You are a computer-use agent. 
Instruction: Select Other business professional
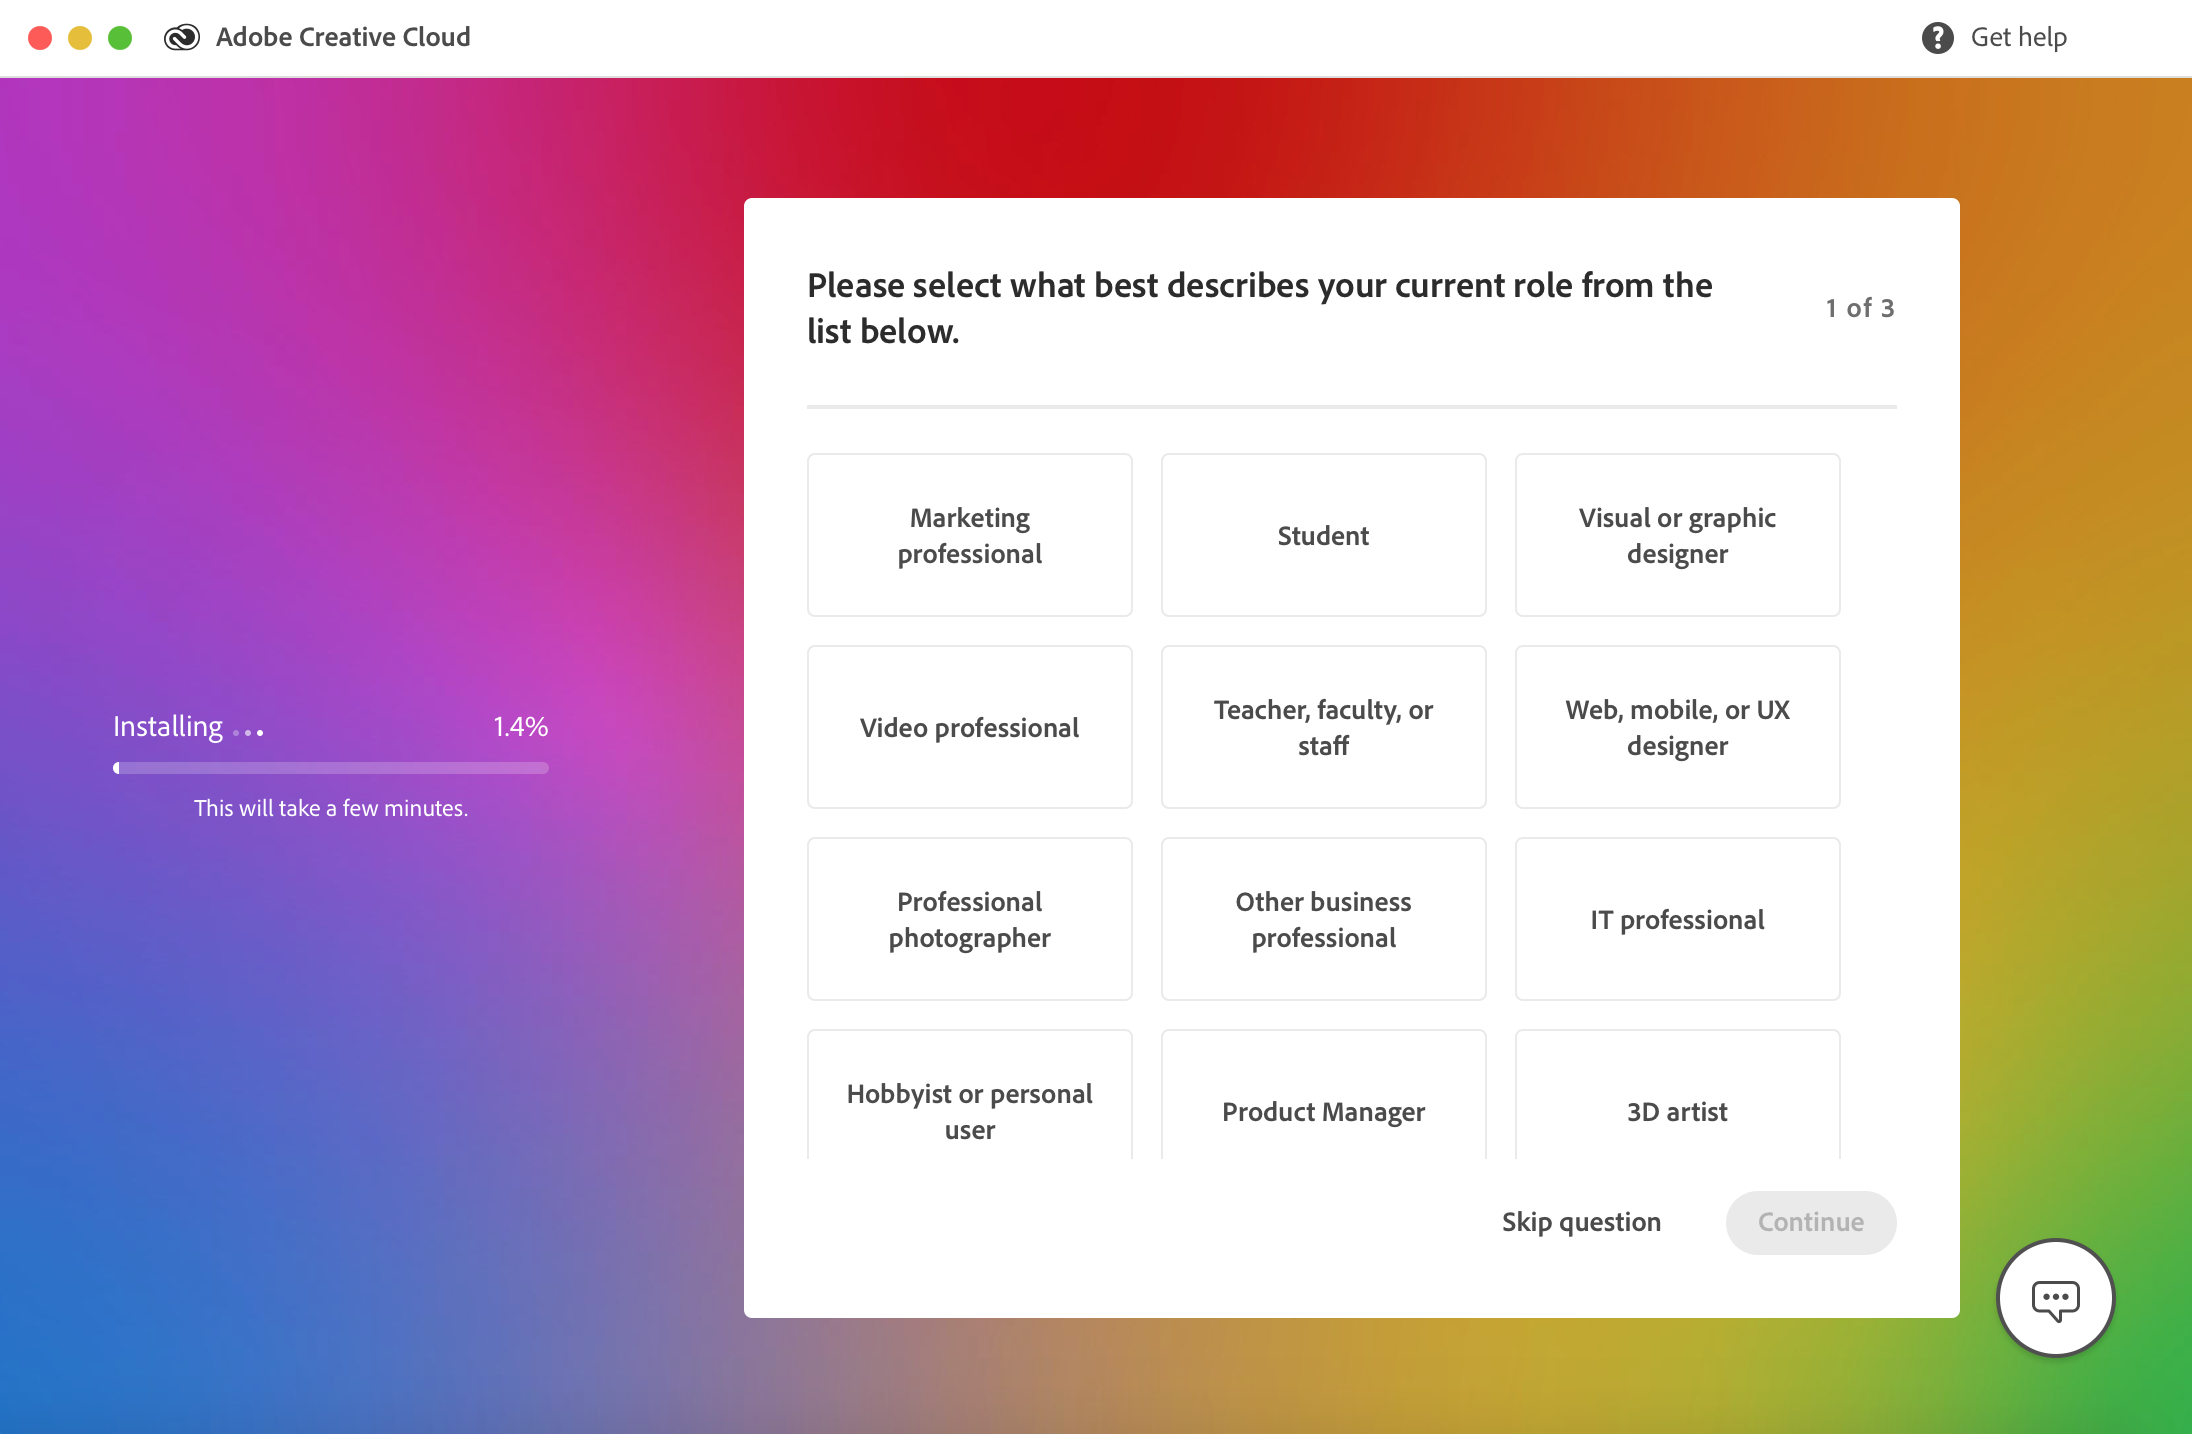1323,919
